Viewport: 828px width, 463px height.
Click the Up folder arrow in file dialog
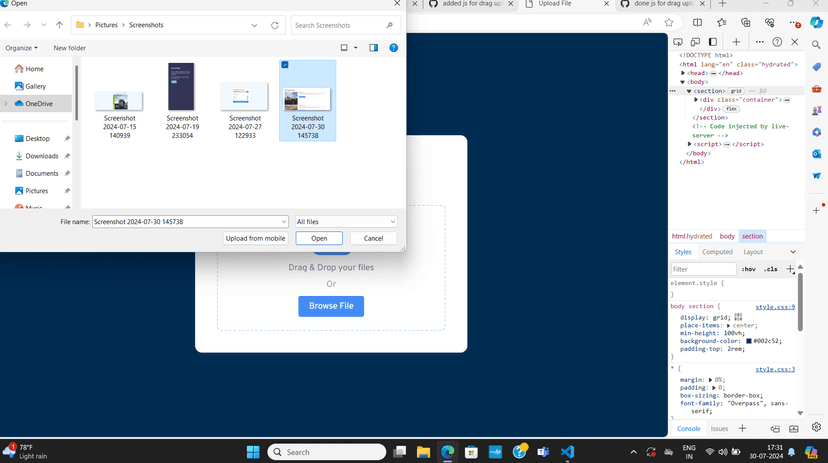pyautogui.click(x=59, y=25)
